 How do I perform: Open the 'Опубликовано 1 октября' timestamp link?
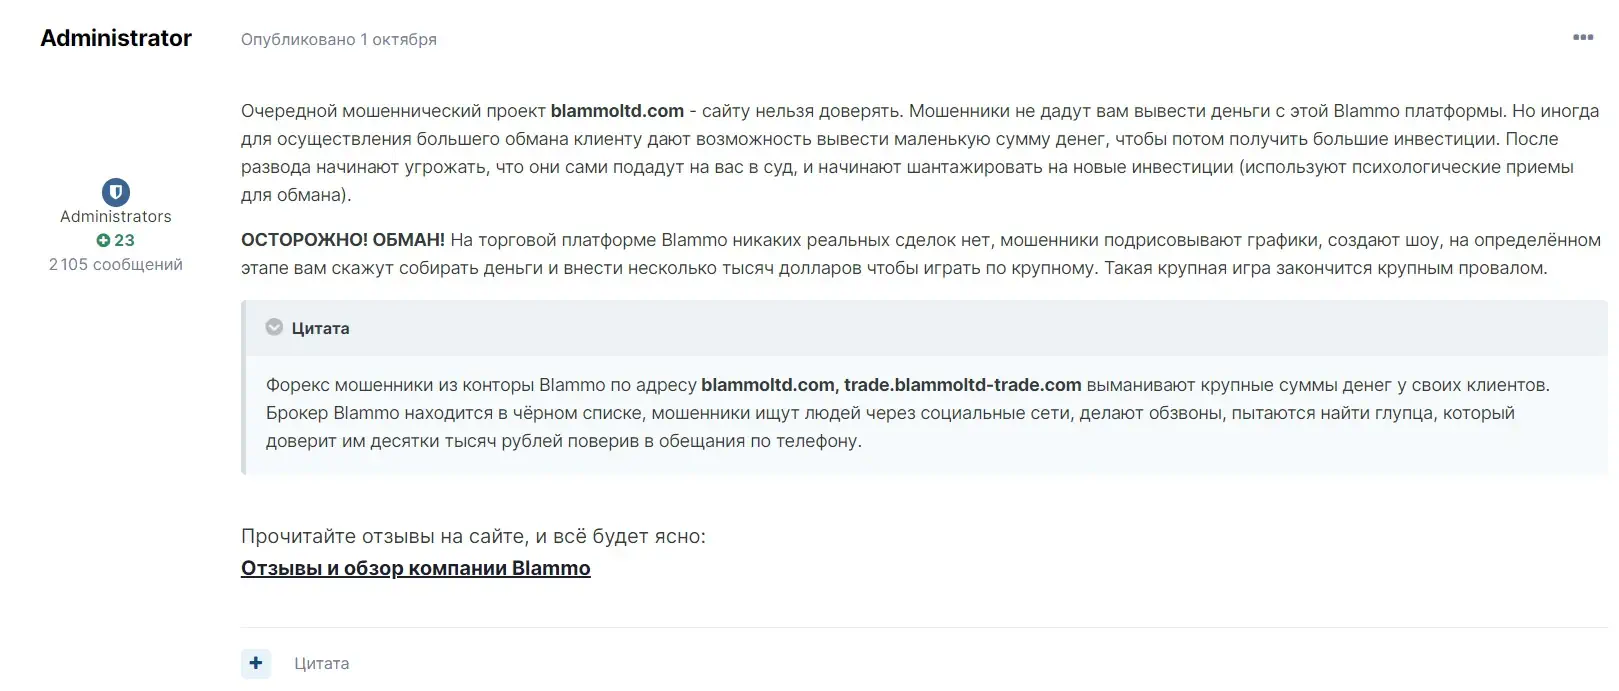[339, 39]
